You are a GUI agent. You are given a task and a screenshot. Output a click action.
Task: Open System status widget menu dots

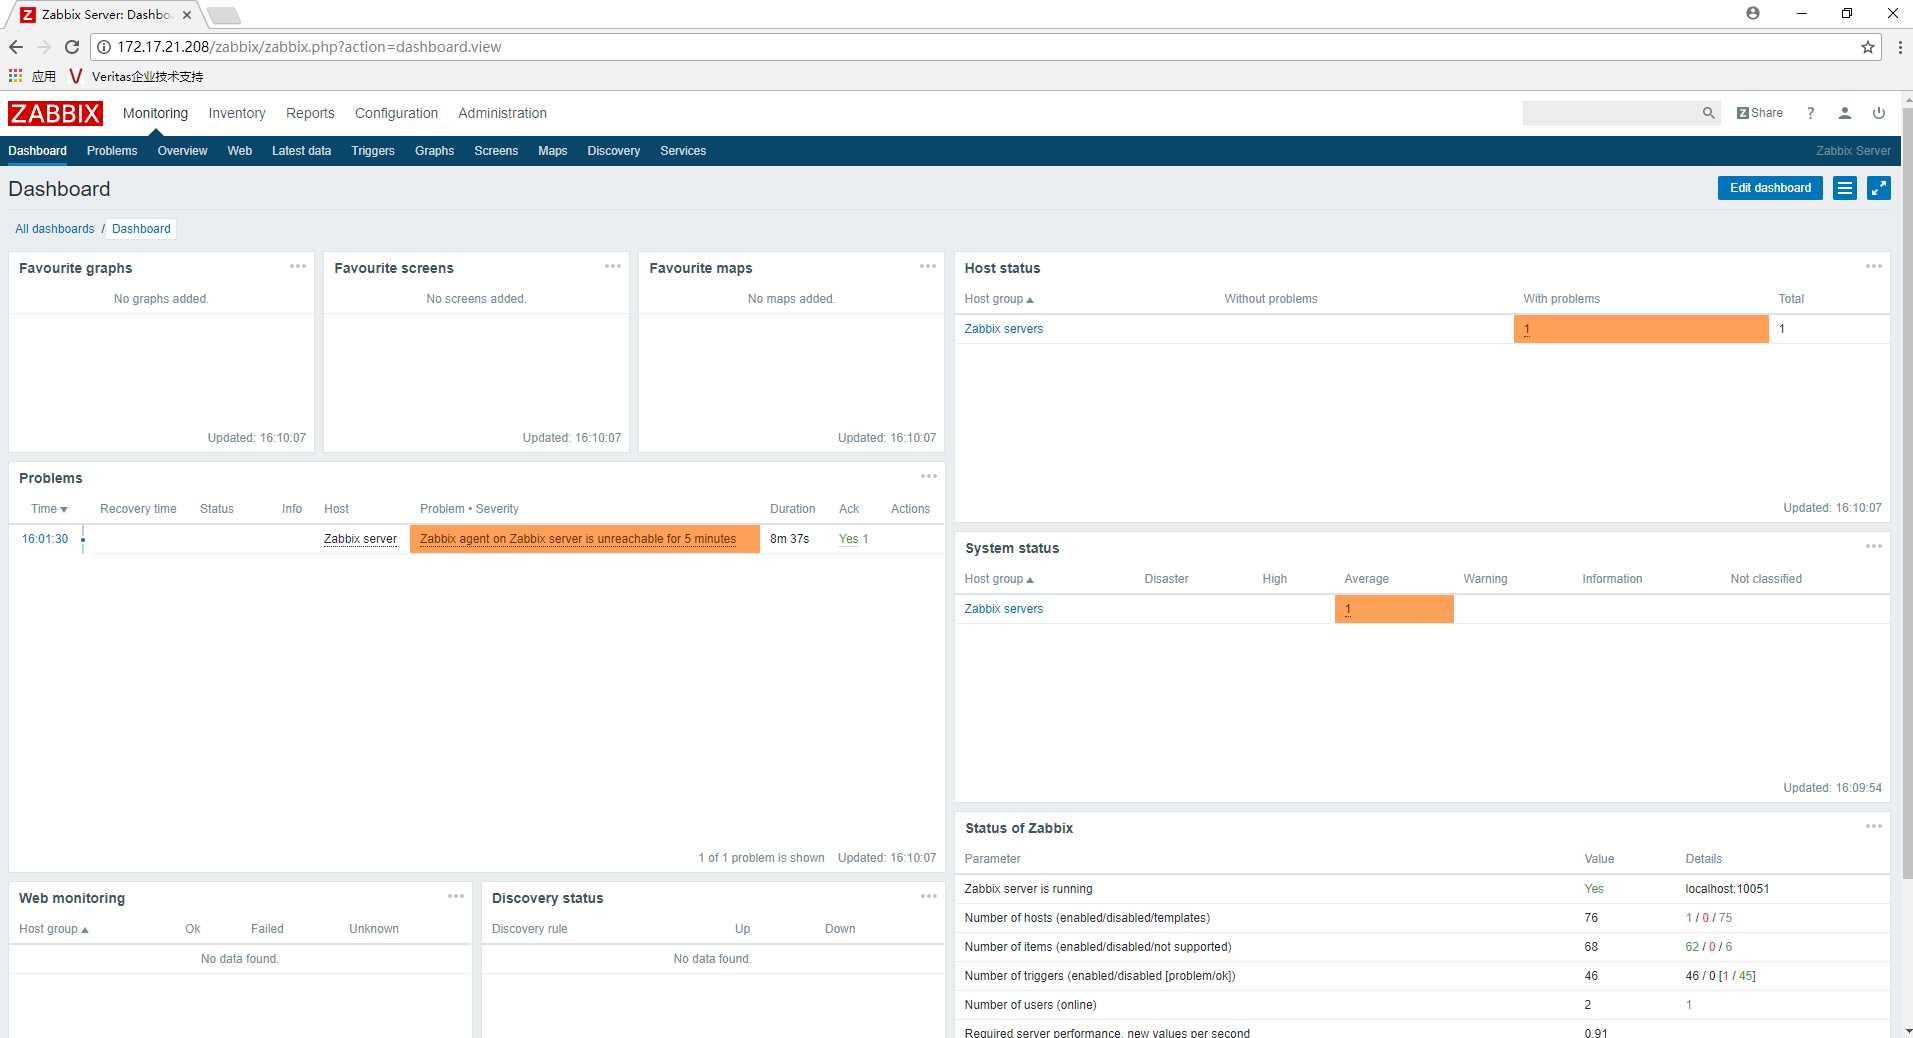pyautogui.click(x=1874, y=546)
